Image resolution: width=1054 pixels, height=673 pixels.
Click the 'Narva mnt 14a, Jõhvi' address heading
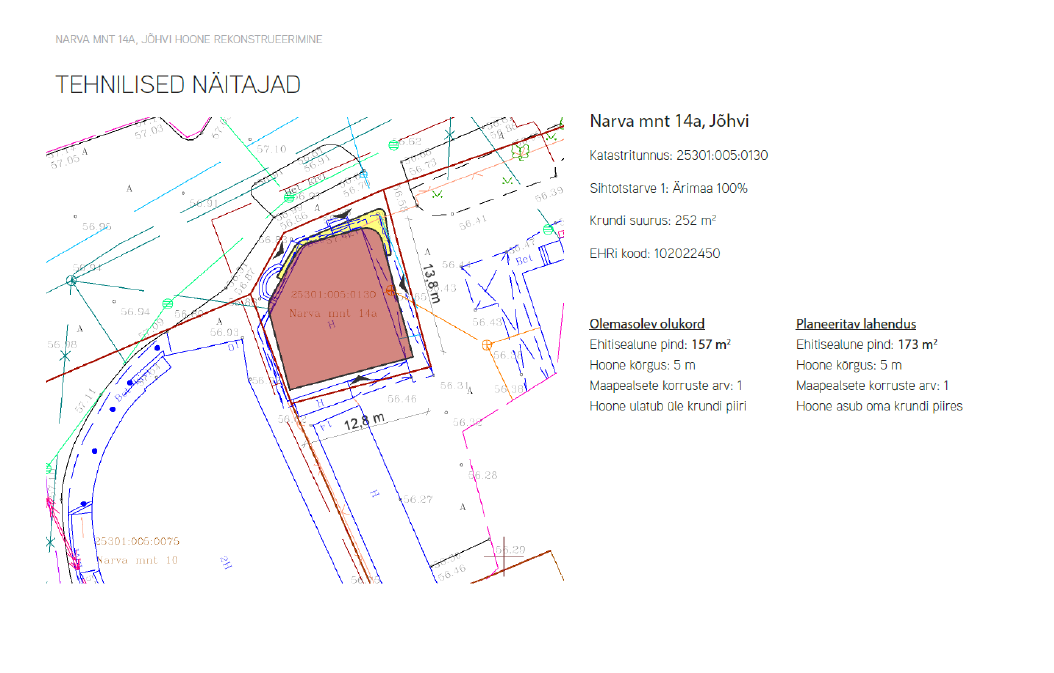click(669, 122)
